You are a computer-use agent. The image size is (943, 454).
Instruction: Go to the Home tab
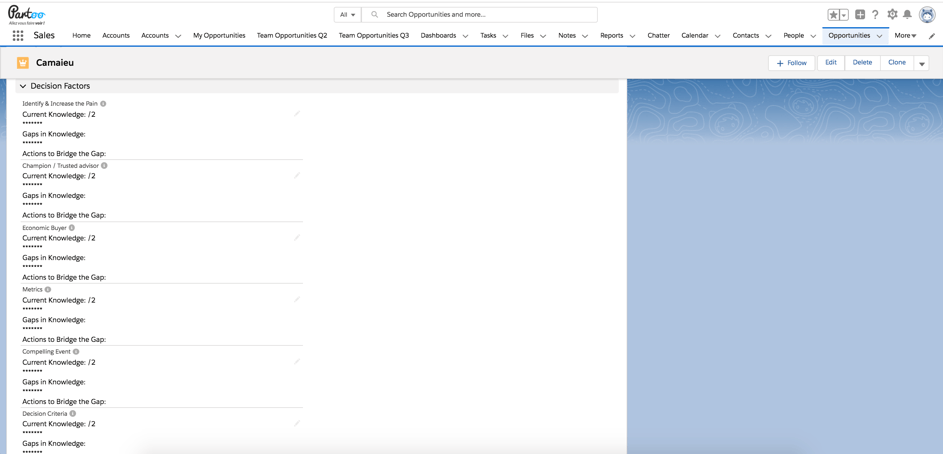coord(81,35)
